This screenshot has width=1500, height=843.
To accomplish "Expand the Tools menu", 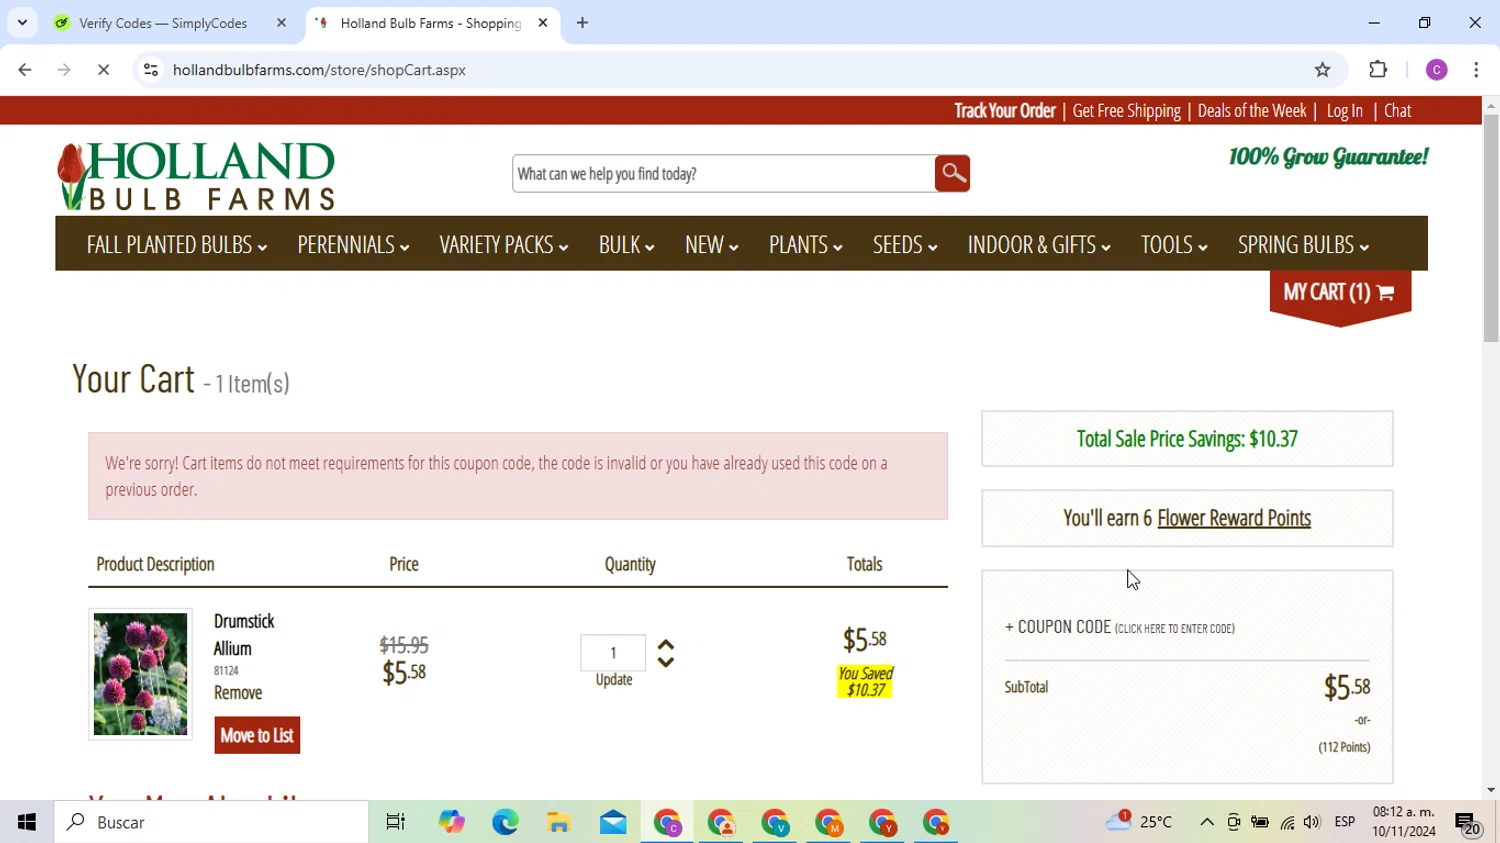I will 1174,245.
